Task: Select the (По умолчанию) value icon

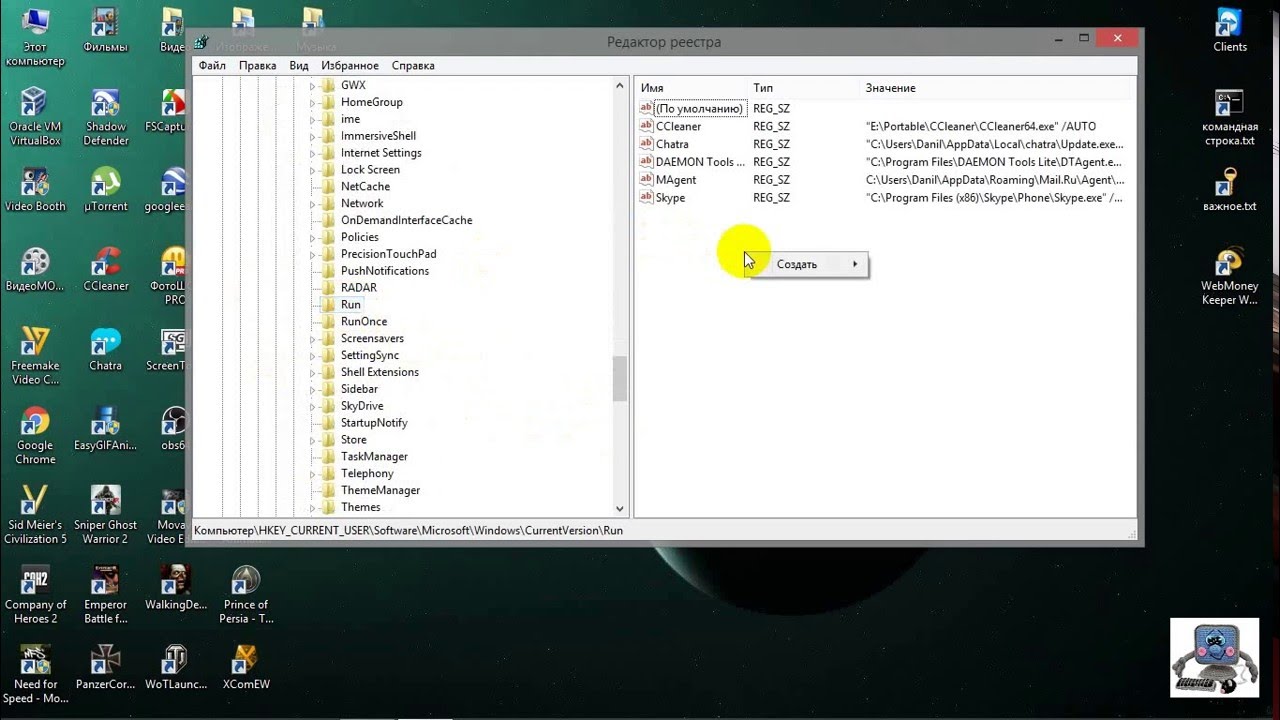Action: pos(646,108)
